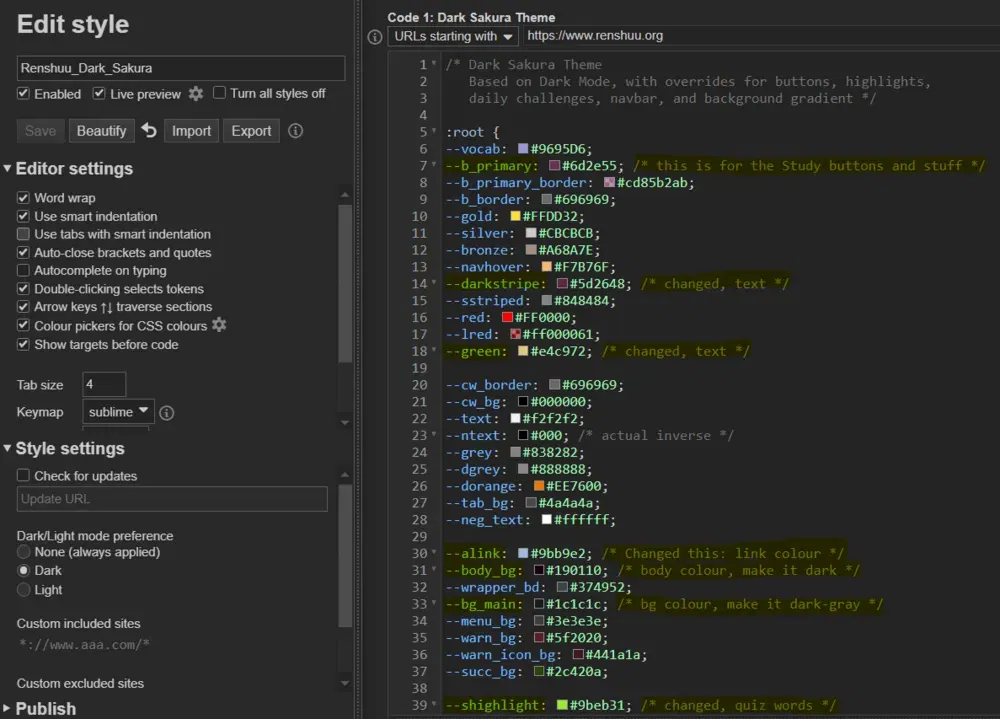The height and width of the screenshot is (719, 1000).
Task: Click info icon left of URLs dropdown
Action: [375, 36]
